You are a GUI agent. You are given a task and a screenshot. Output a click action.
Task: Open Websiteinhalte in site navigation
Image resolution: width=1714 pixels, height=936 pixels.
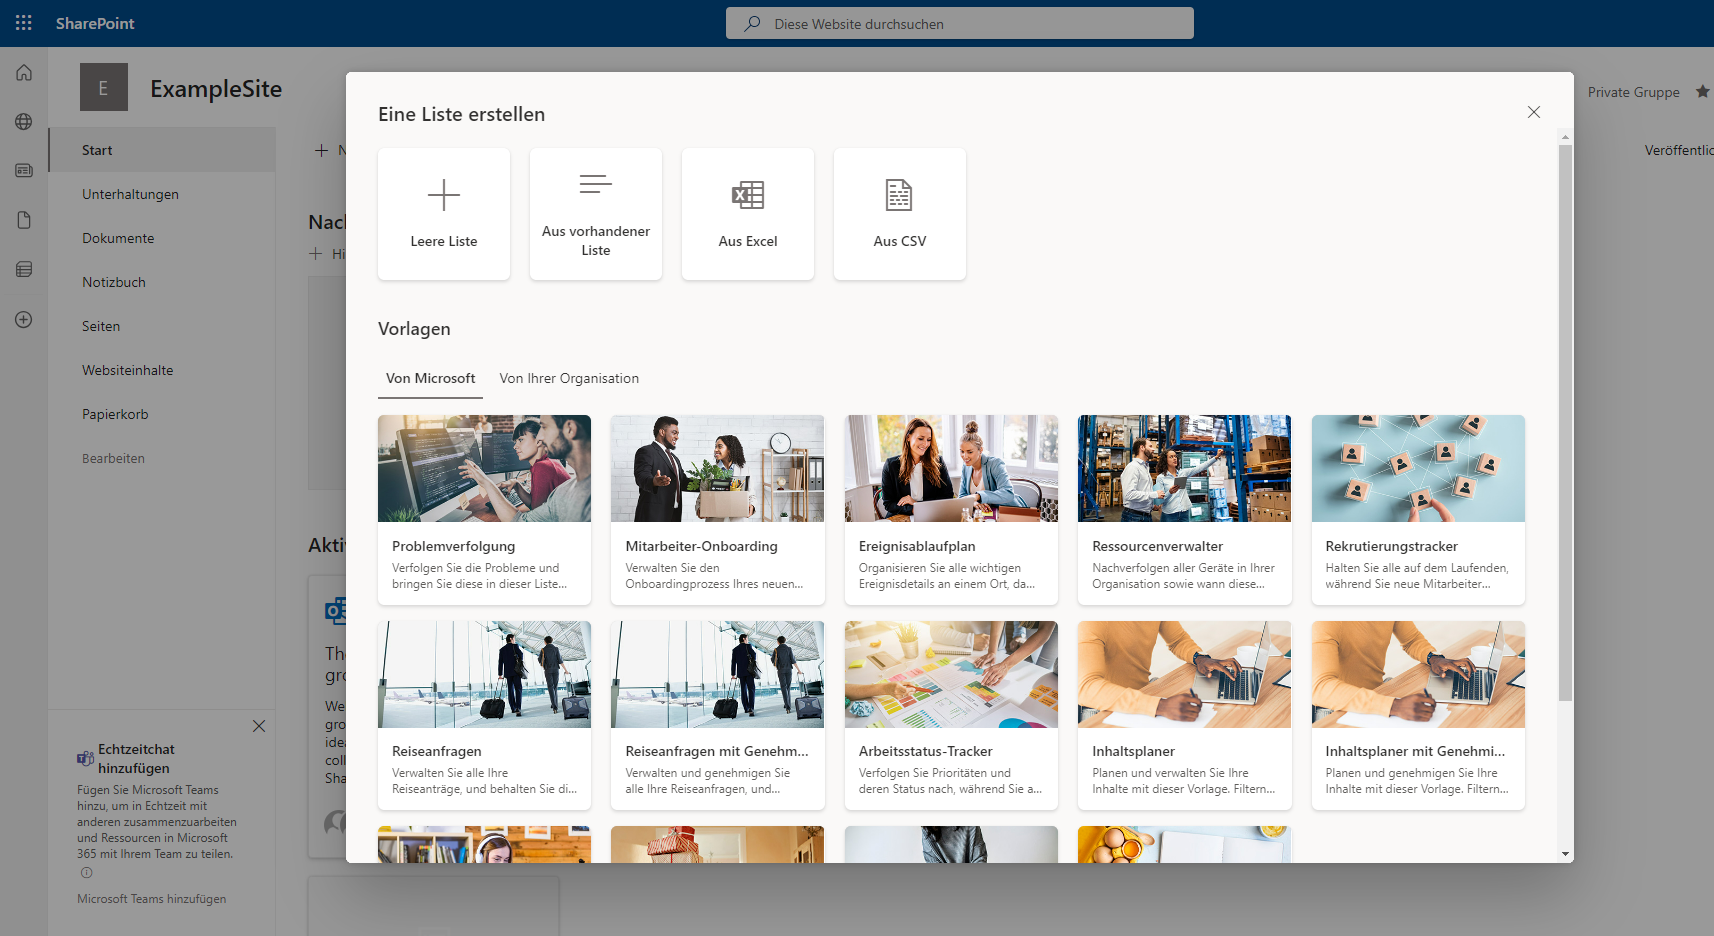click(x=162, y=370)
